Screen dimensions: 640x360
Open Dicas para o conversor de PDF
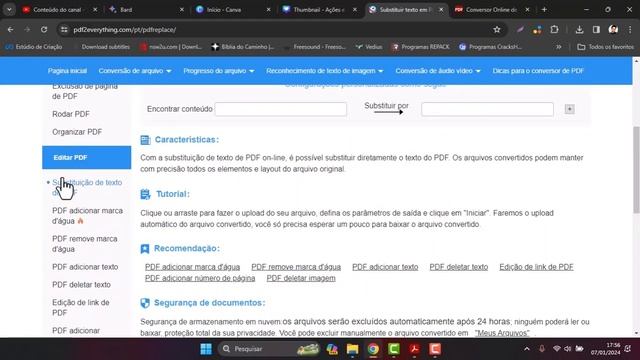pos(538,71)
